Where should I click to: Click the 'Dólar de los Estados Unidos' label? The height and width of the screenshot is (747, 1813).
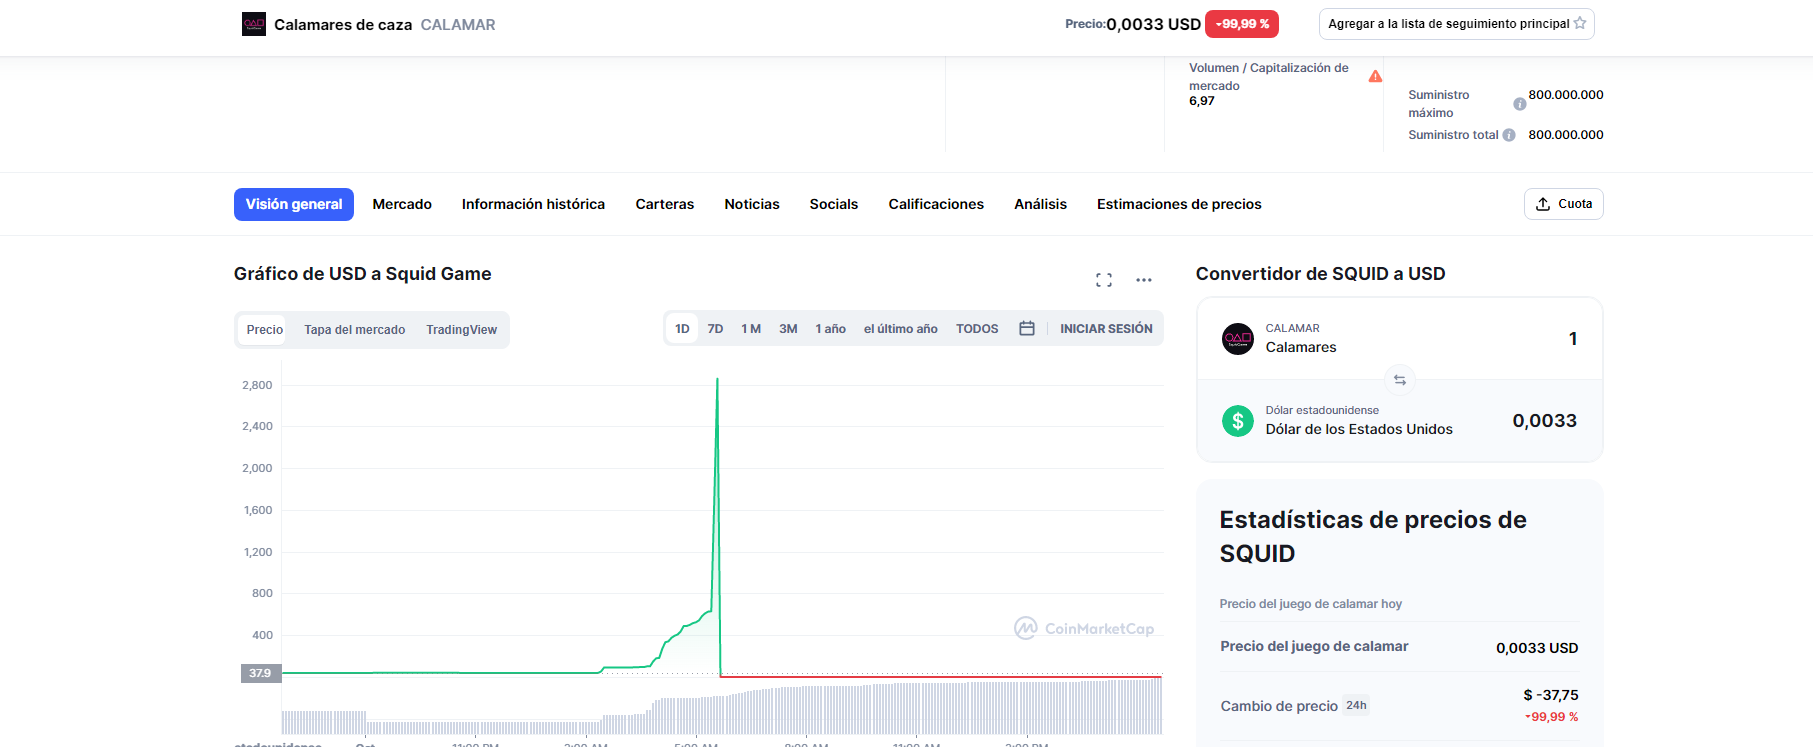click(x=1359, y=429)
